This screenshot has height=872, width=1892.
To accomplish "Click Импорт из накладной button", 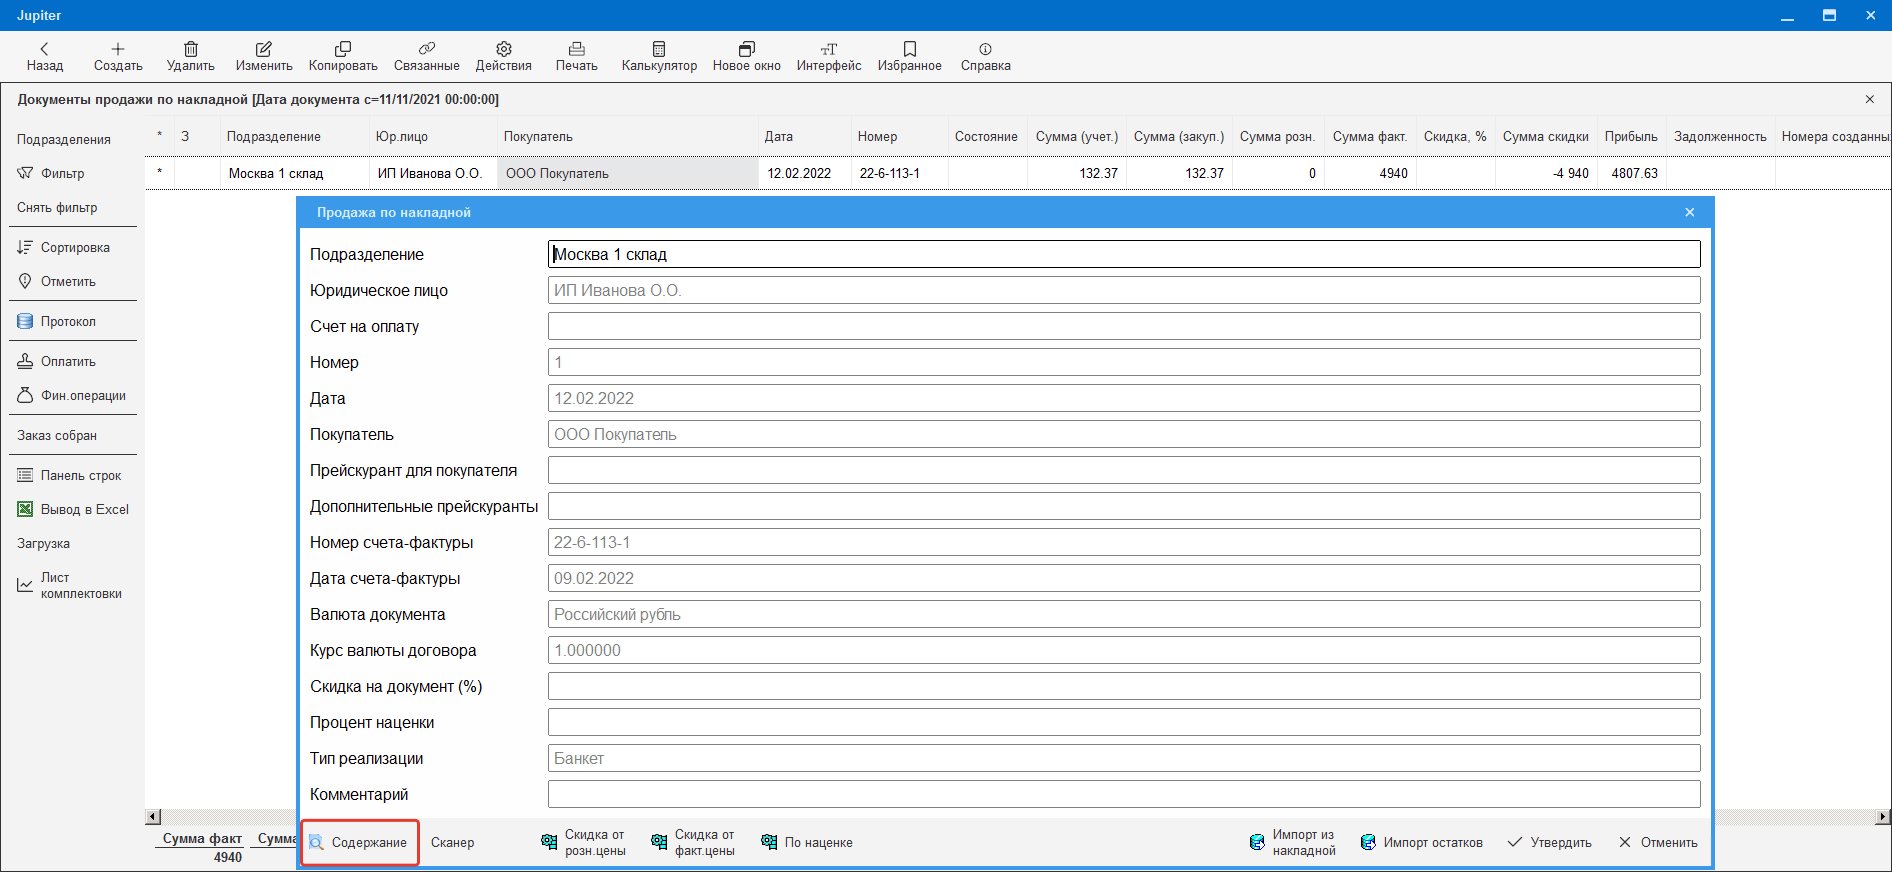I will [x=1293, y=842].
